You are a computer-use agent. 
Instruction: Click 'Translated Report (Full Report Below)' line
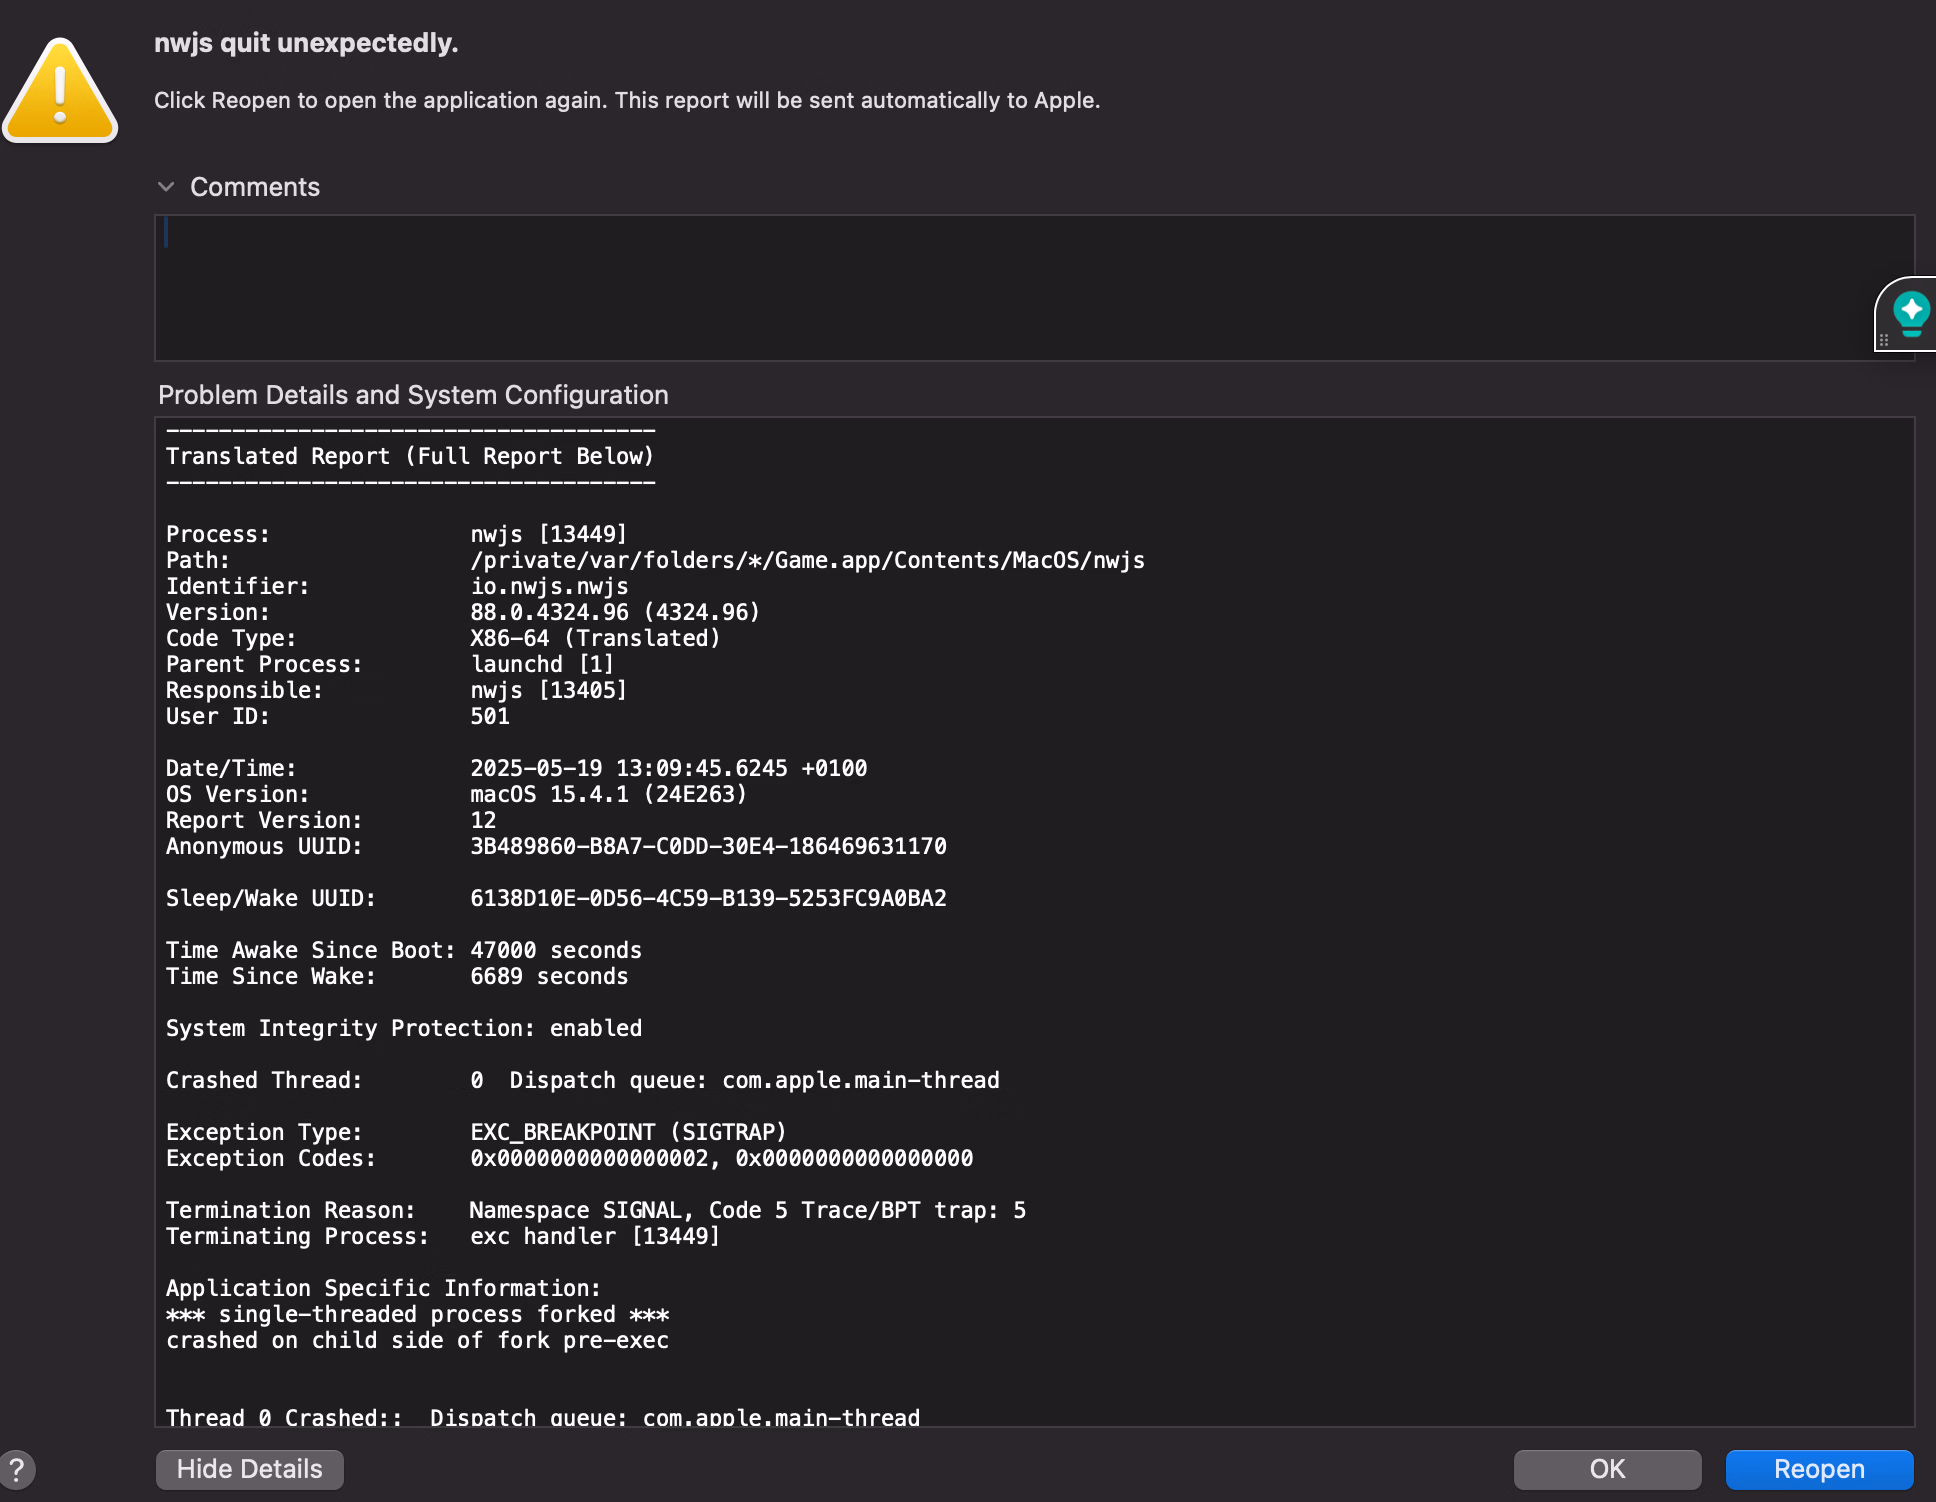pyautogui.click(x=410, y=456)
